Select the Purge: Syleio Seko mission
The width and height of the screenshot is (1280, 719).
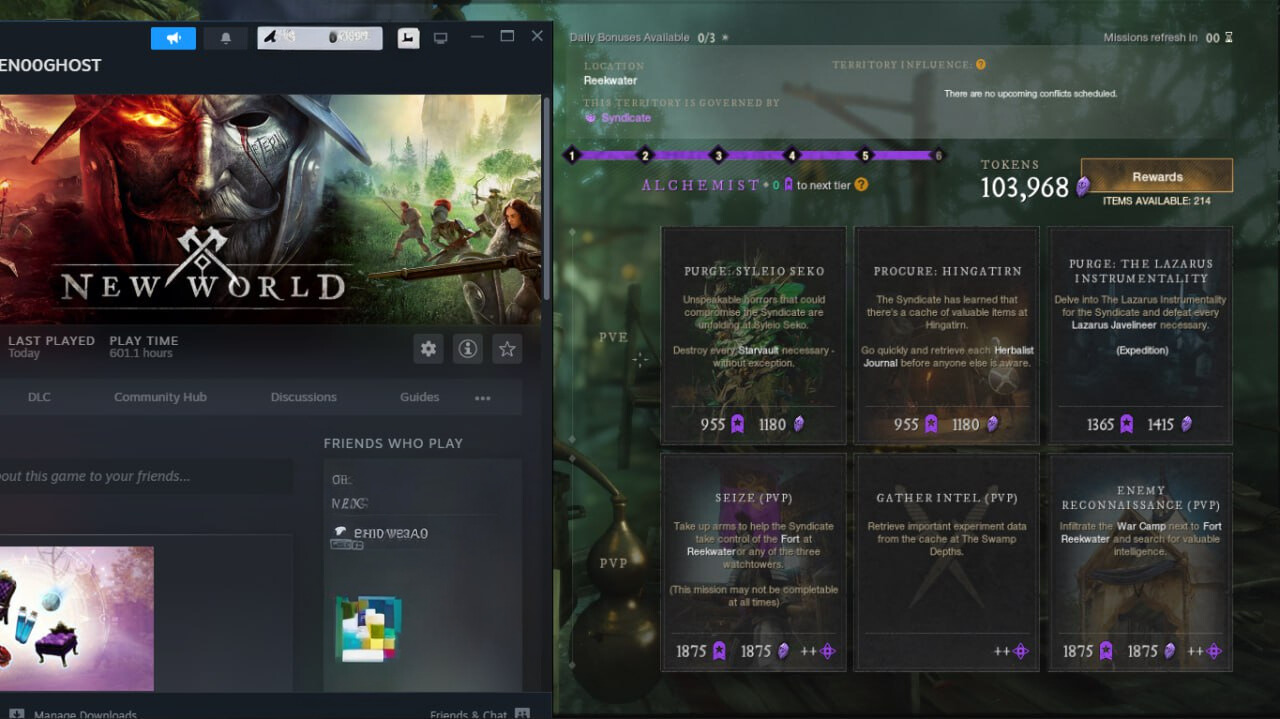754,335
